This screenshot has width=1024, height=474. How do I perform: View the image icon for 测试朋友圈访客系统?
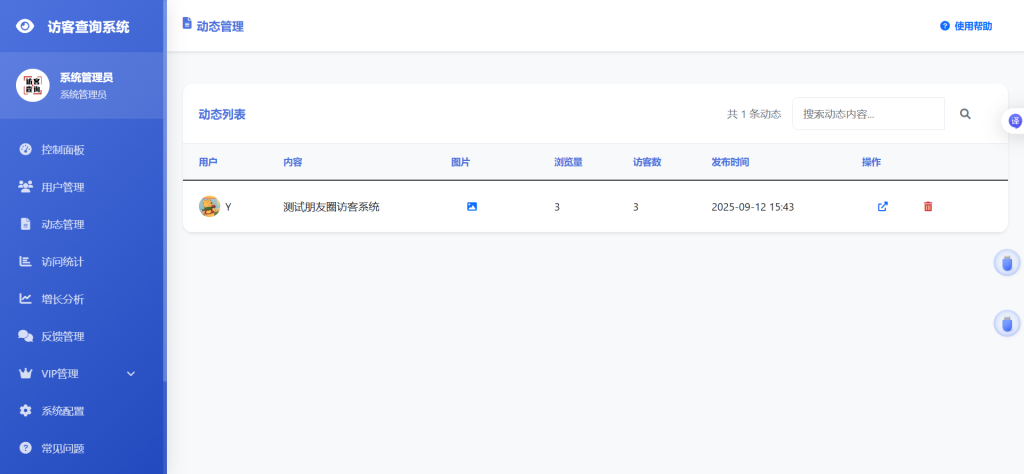(472, 206)
